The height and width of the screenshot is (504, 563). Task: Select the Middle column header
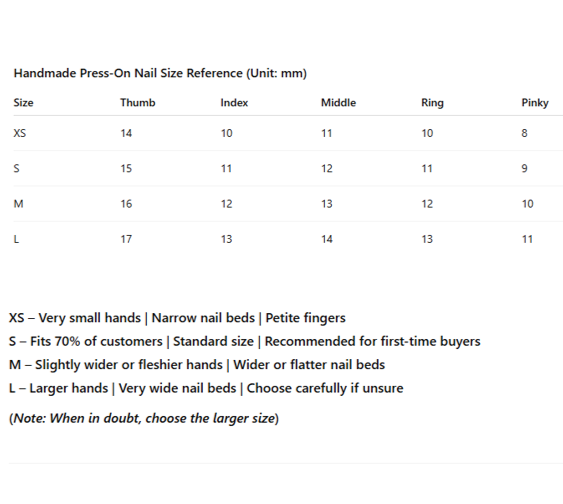338,103
